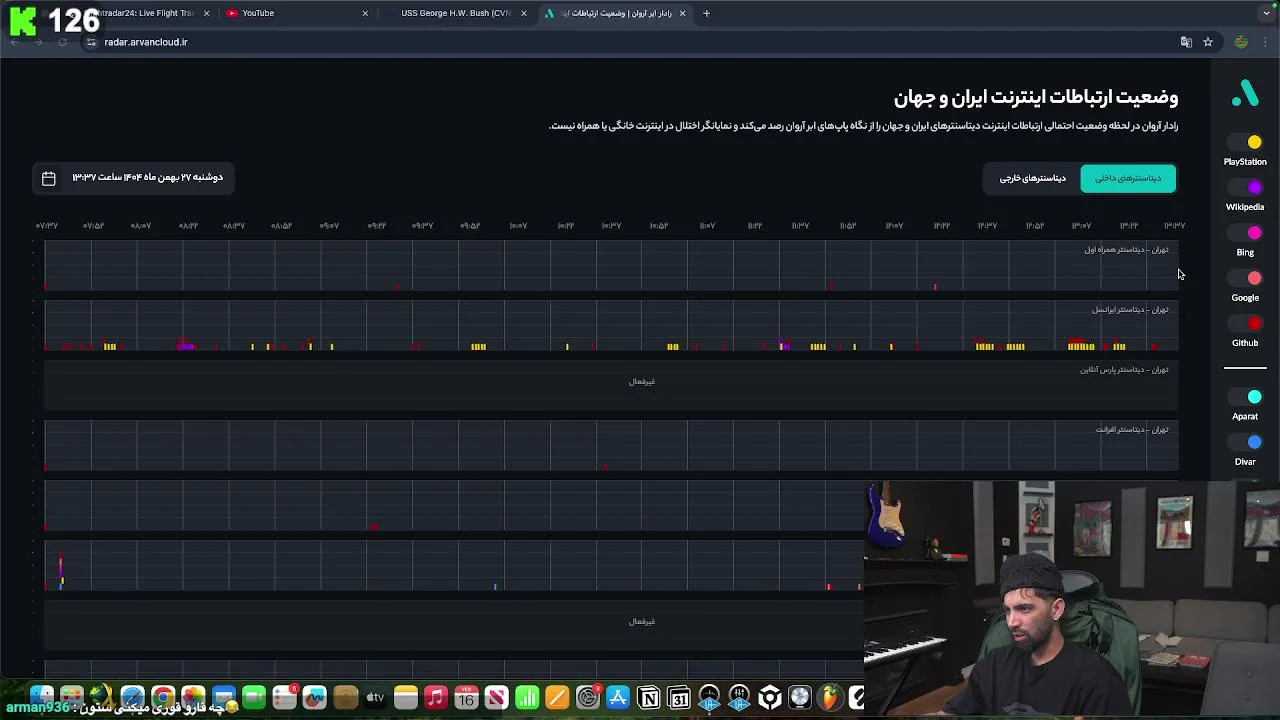Open Calendar showing 16 in dock
Viewport: 1280px width, 720px height.
pyautogui.click(x=466, y=697)
